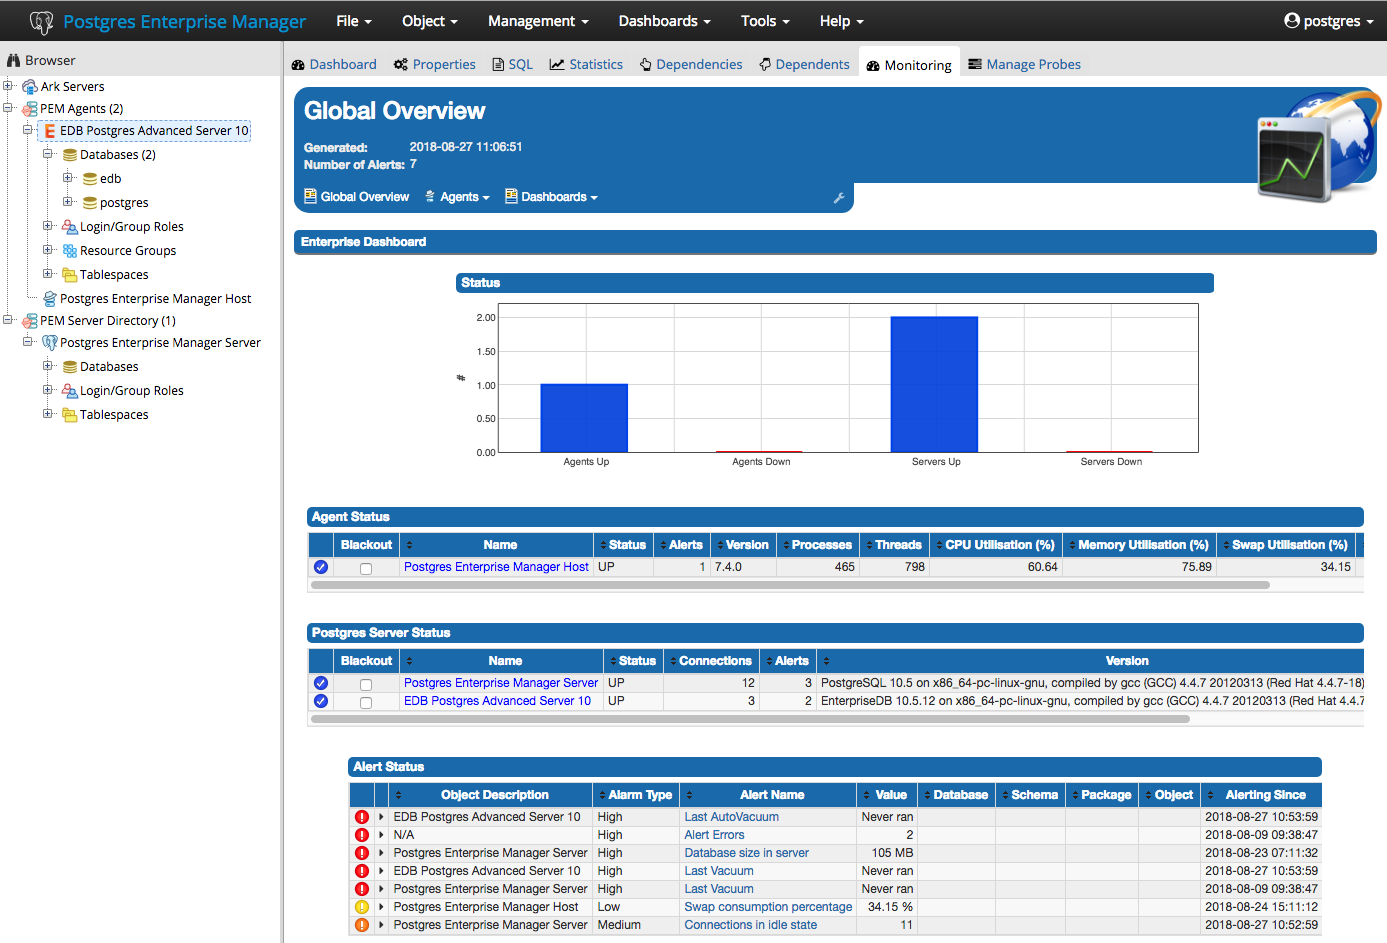The height and width of the screenshot is (943, 1387).
Task: Click the Servers Up bar in Status chart
Action: (934, 385)
